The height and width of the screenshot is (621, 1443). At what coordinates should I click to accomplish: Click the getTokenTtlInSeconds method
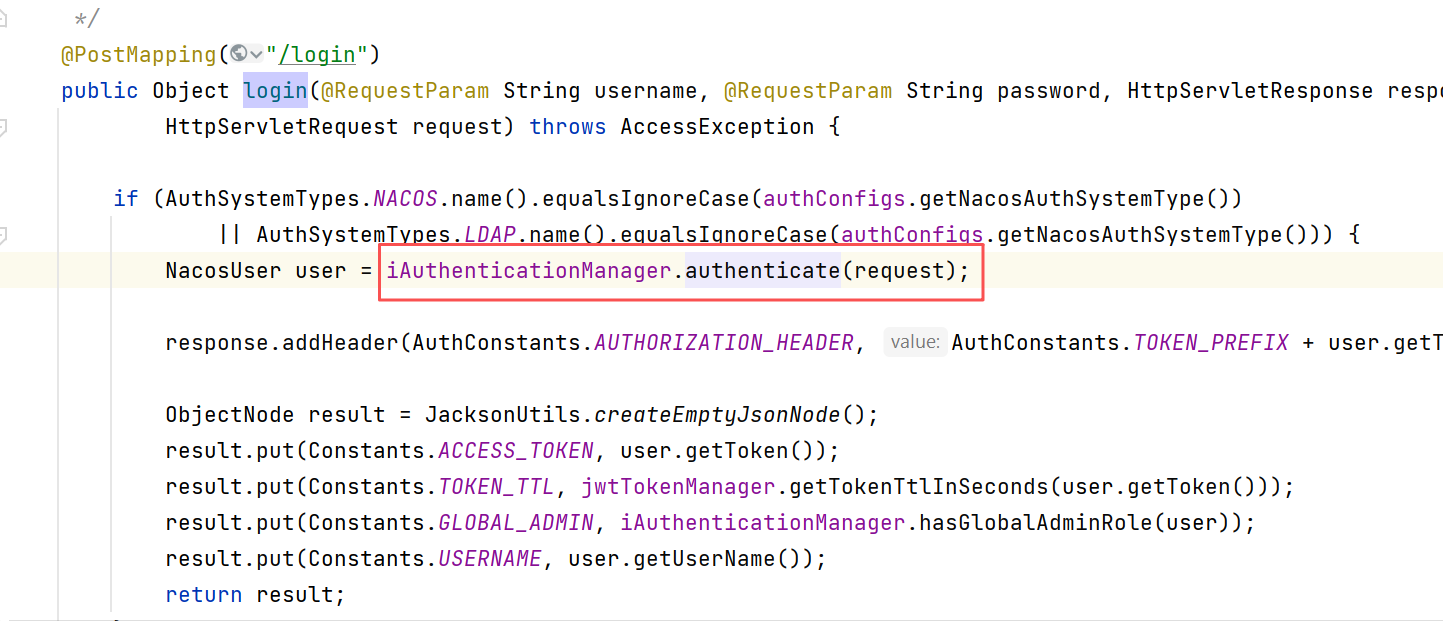click(x=919, y=486)
